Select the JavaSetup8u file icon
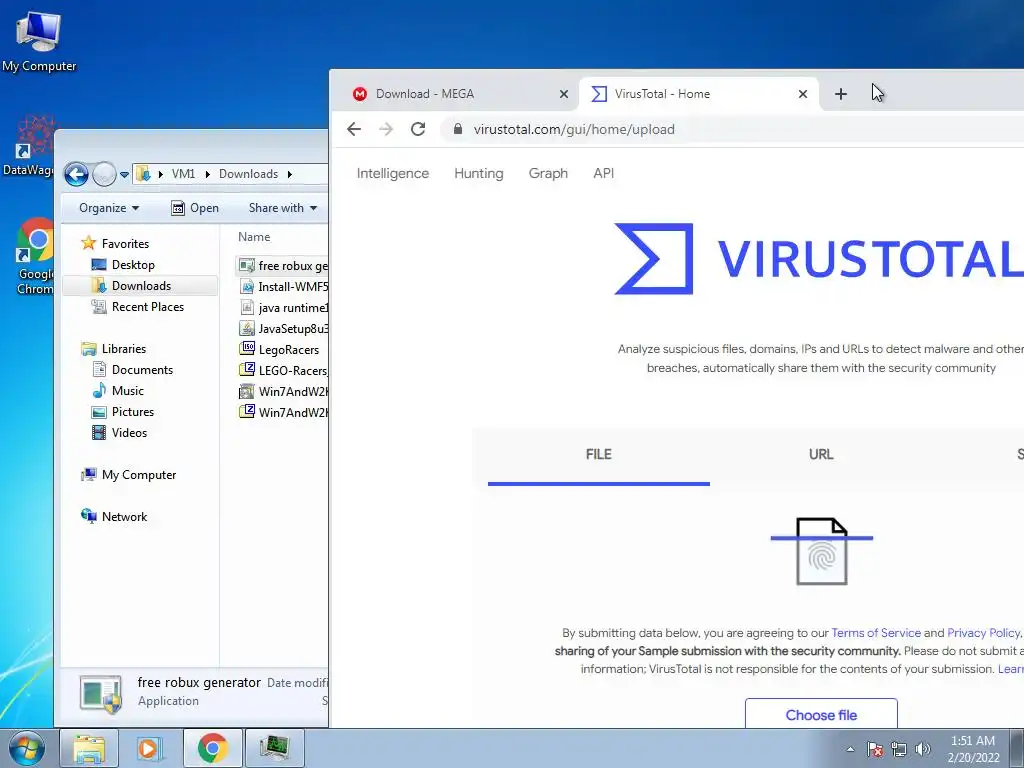Image resolution: width=1024 pixels, height=768 pixels. (x=247, y=328)
